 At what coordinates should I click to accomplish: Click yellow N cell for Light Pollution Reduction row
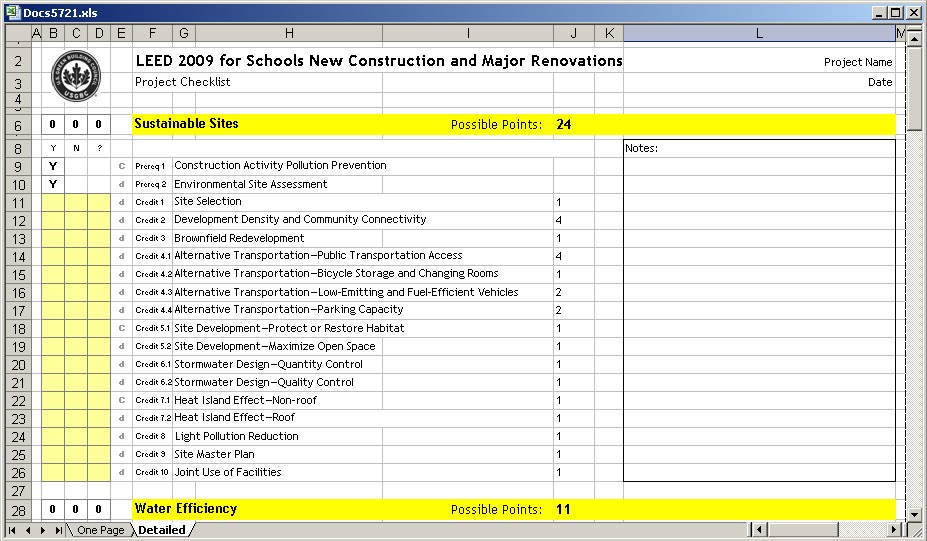[76, 436]
